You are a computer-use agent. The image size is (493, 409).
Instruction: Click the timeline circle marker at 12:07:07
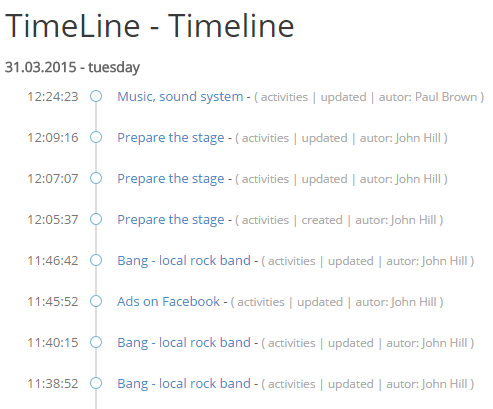96,178
